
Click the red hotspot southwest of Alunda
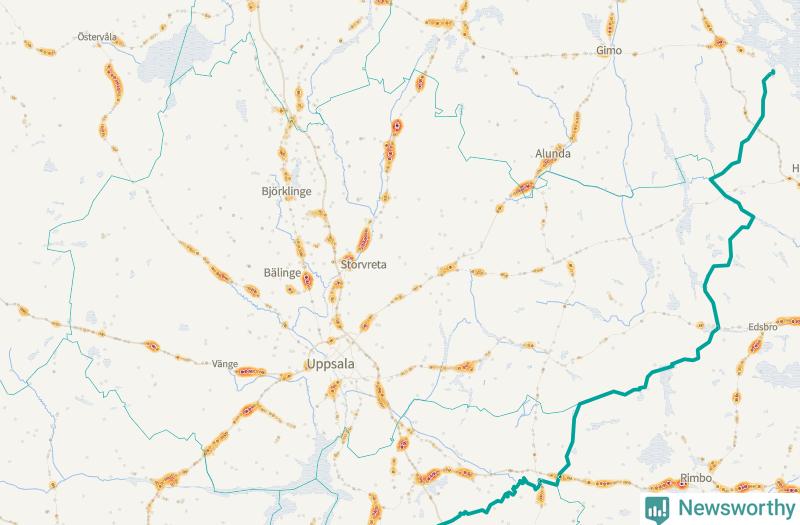522,189
